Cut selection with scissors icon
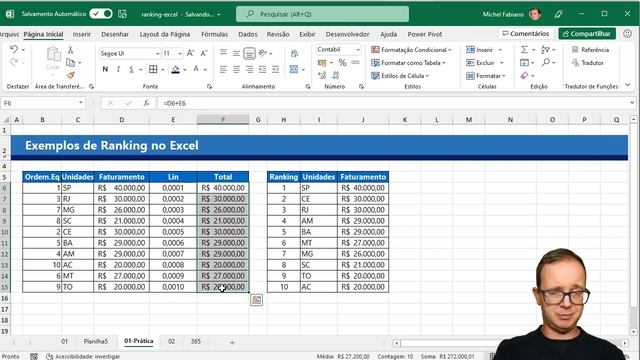 (70, 50)
